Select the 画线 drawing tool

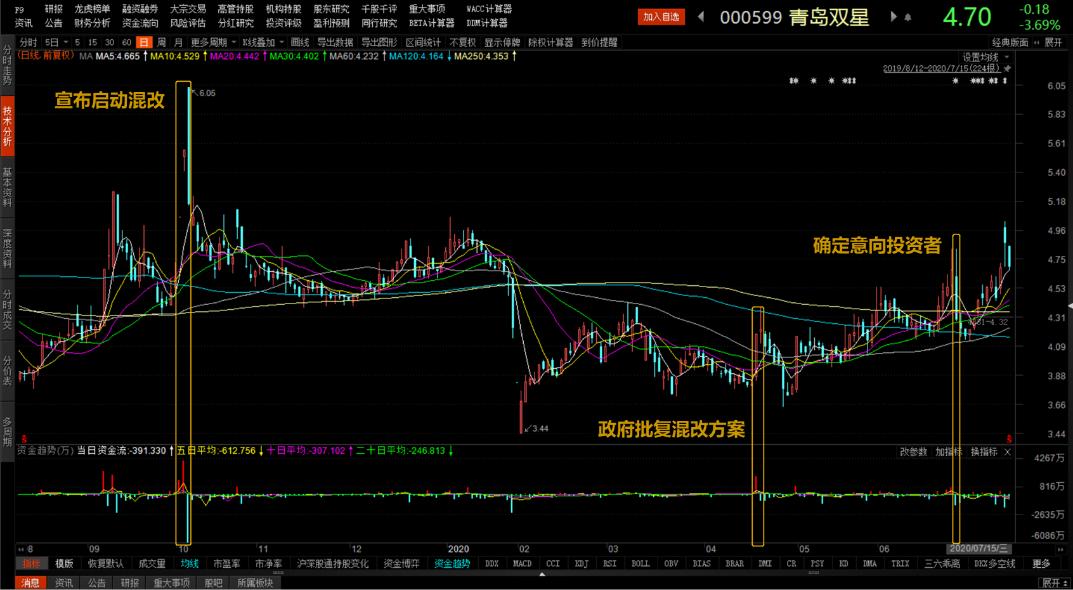pos(301,42)
